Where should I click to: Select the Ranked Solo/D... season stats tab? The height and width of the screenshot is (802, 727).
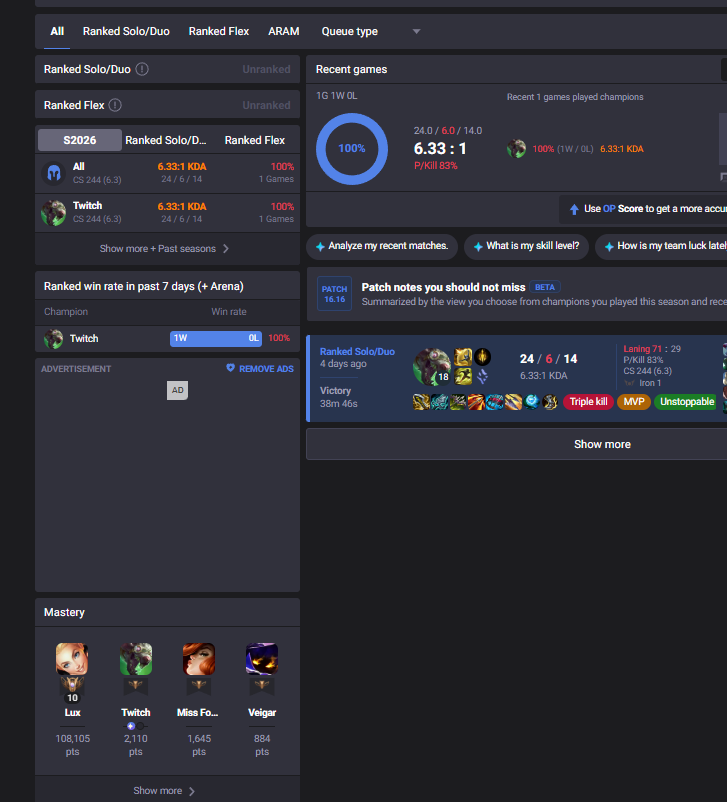click(166, 140)
